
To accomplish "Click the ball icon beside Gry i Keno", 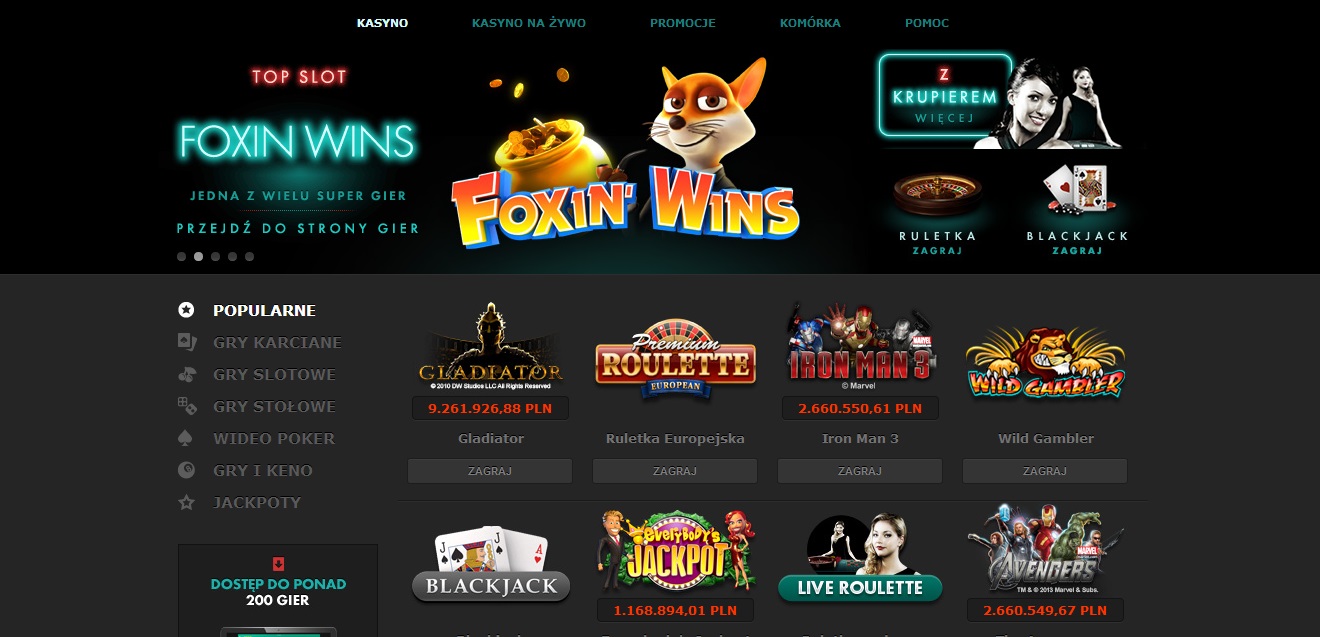I will click(186, 470).
